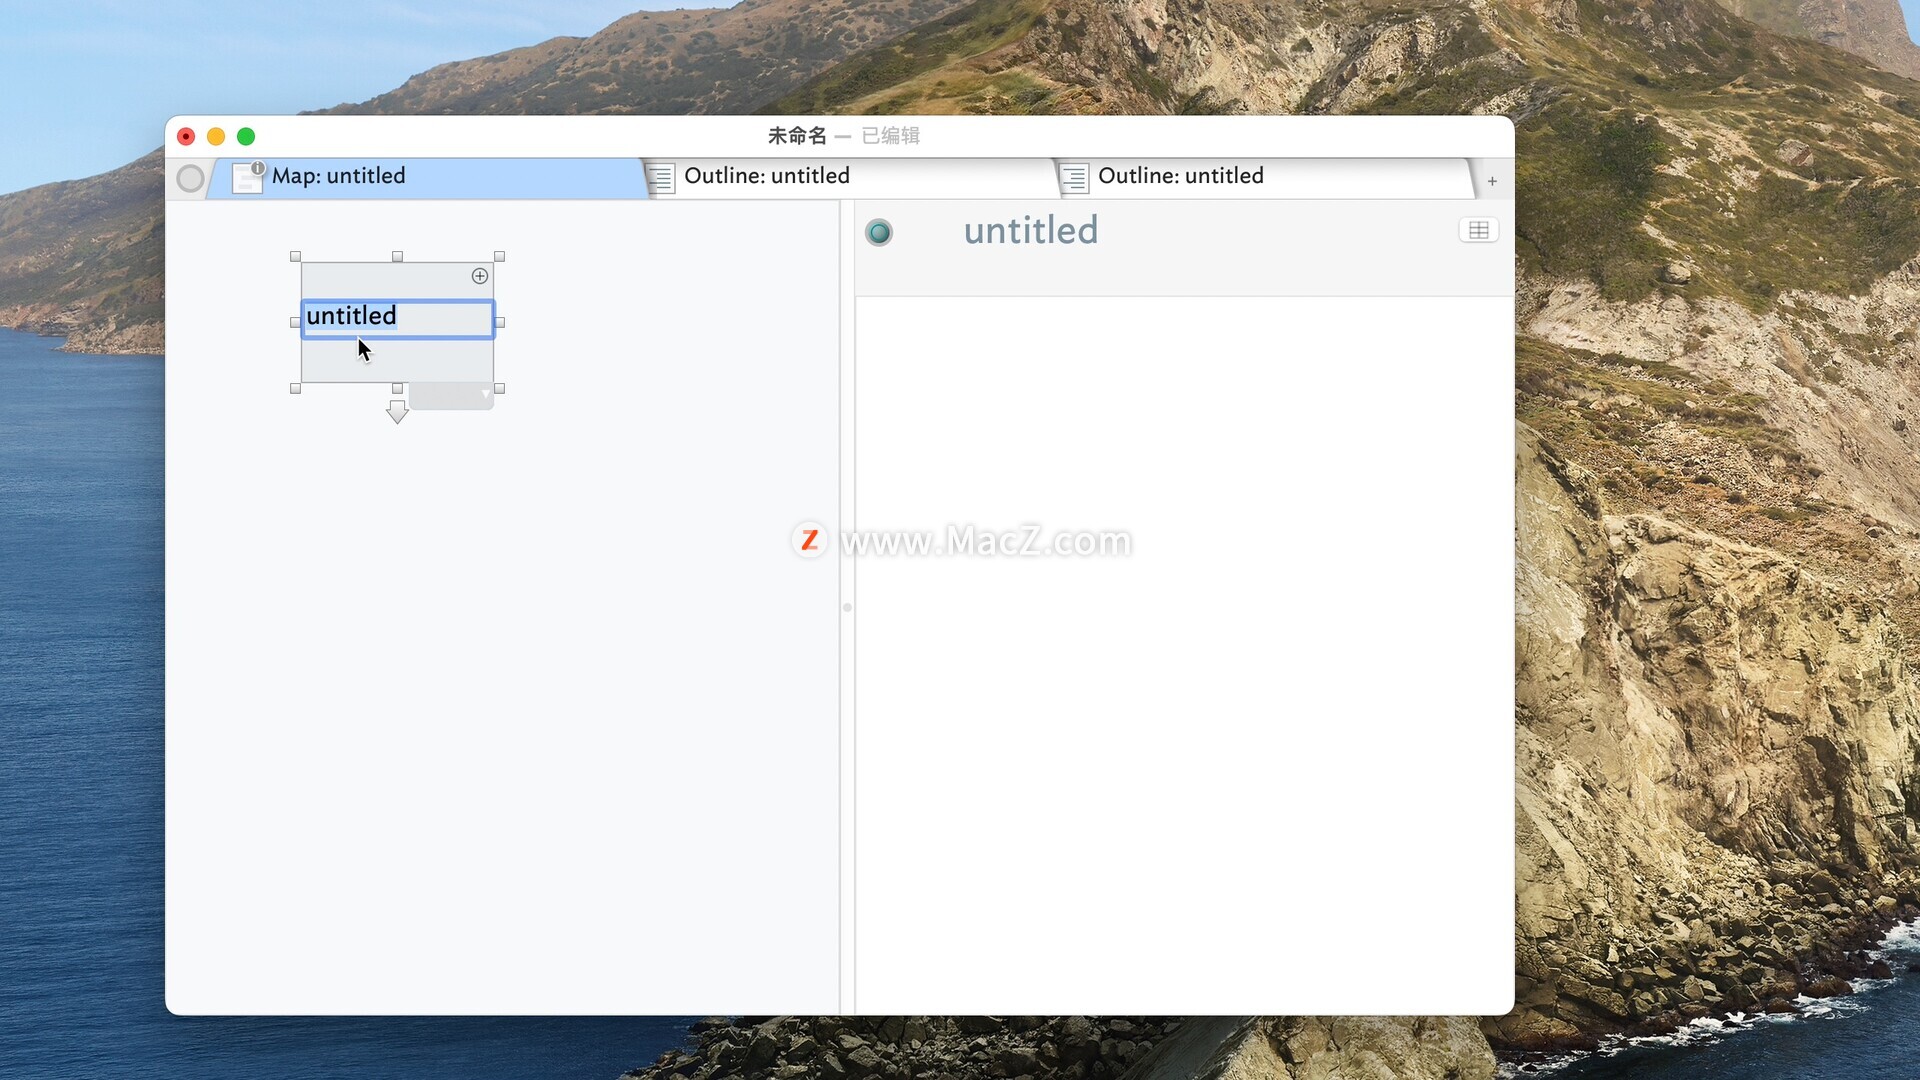Click the down arrow link widget below the note

397,412
